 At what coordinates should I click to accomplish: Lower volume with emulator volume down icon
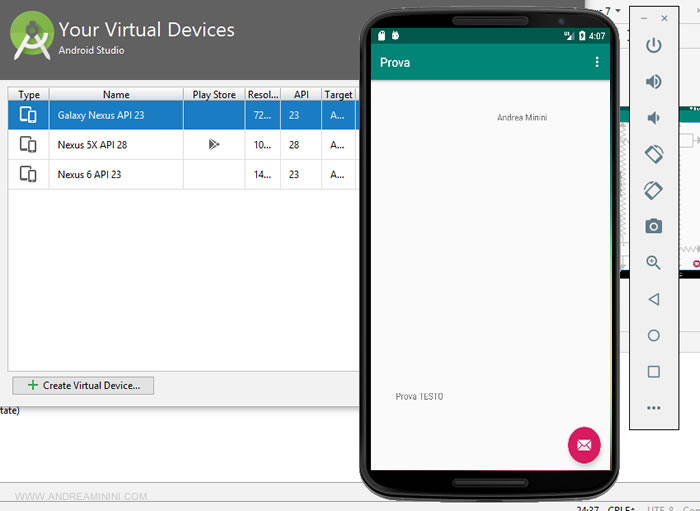[x=654, y=118]
